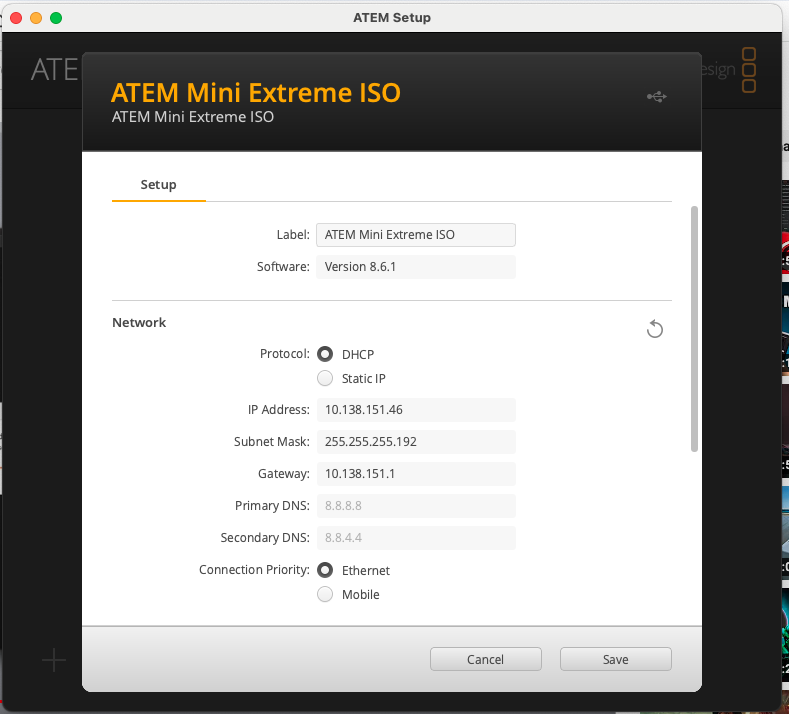Select the Static IP radio button
Viewport: 789px width, 714px height.
click(x=325, y=378)
